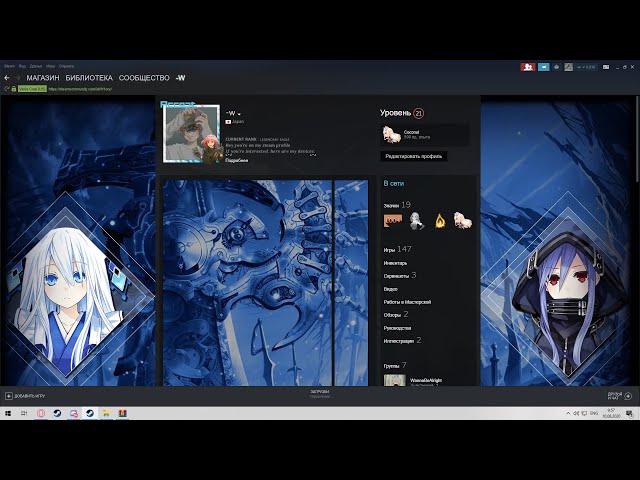Open the Значки 19 badges link
Viewport: 640px width, 480px height.
pyautogui.click(x=397, y=205)
